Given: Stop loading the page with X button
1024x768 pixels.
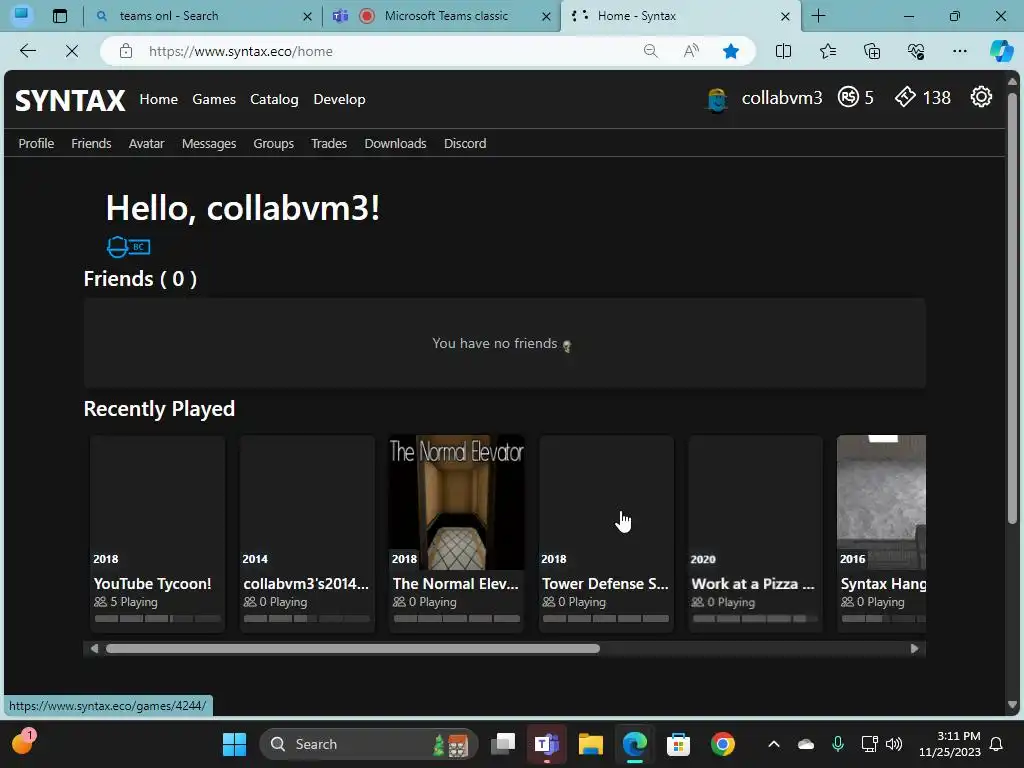Looking at the screenshot, I should click(72, 51).
